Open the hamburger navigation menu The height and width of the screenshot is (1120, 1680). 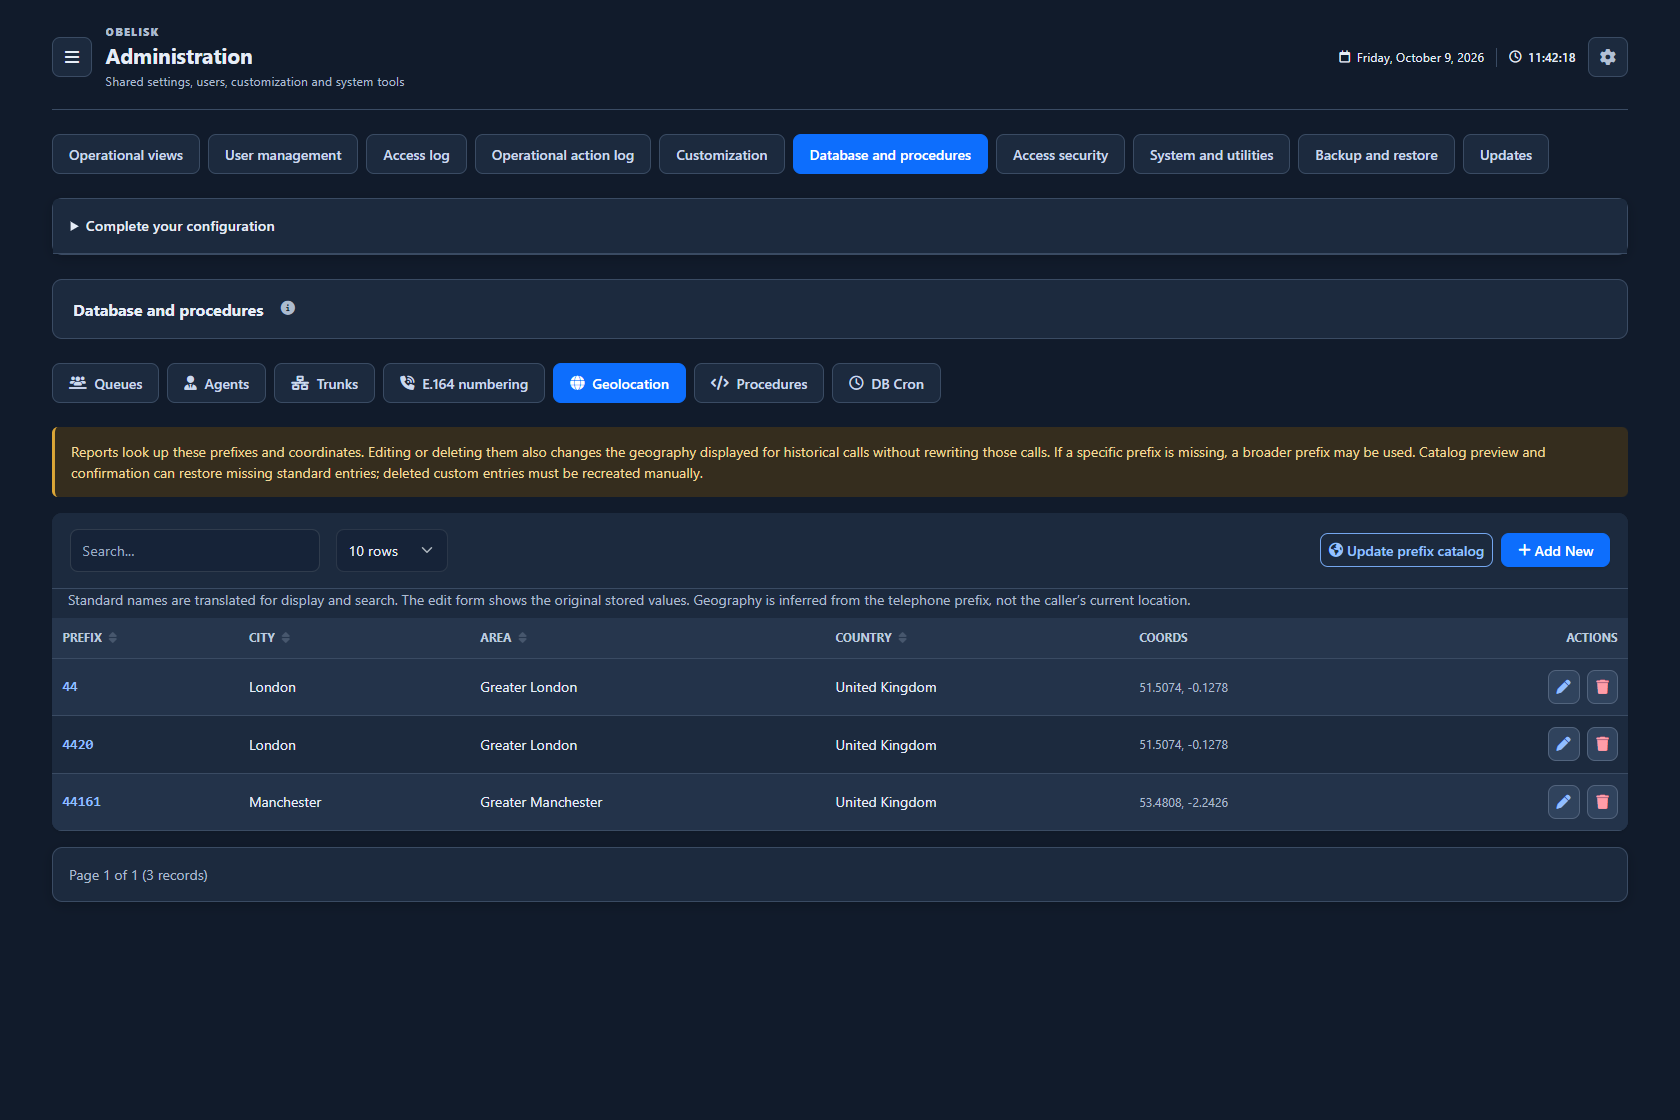(x=72, y=57)
